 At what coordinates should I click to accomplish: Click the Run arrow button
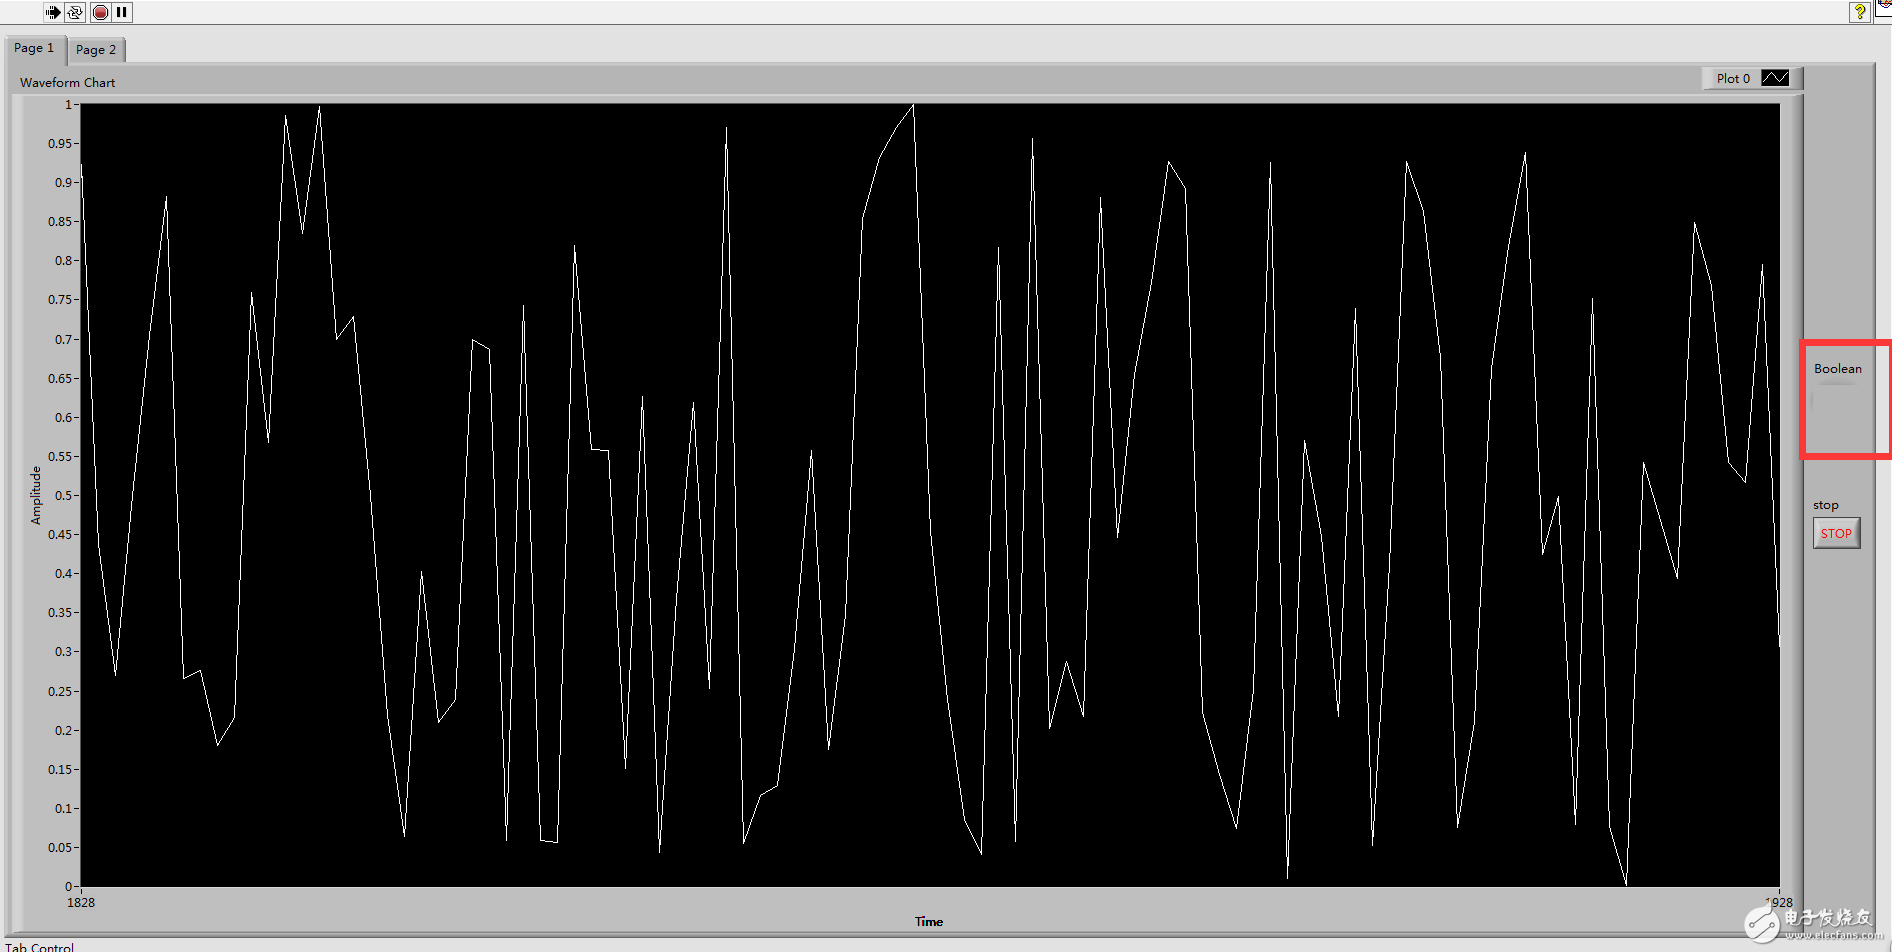click(x=52, y=12)
